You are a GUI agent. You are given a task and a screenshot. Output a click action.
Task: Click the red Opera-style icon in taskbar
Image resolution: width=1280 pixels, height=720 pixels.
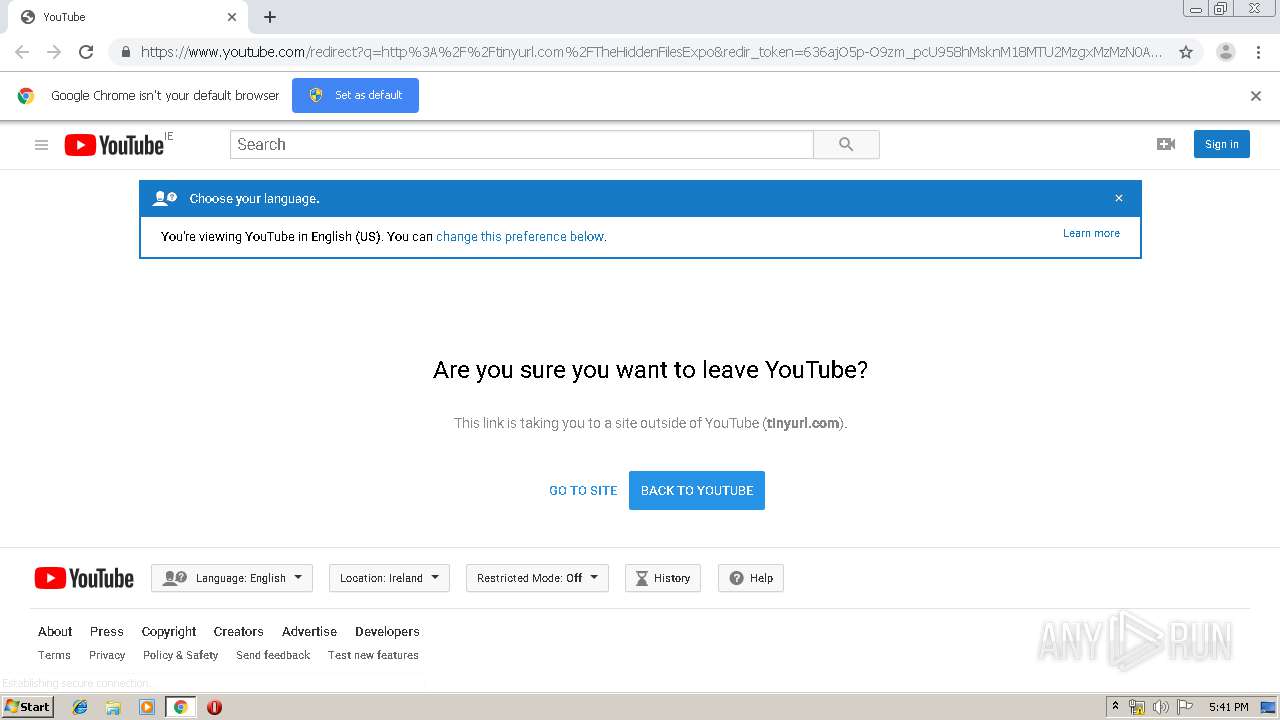[x=214, y=707]
